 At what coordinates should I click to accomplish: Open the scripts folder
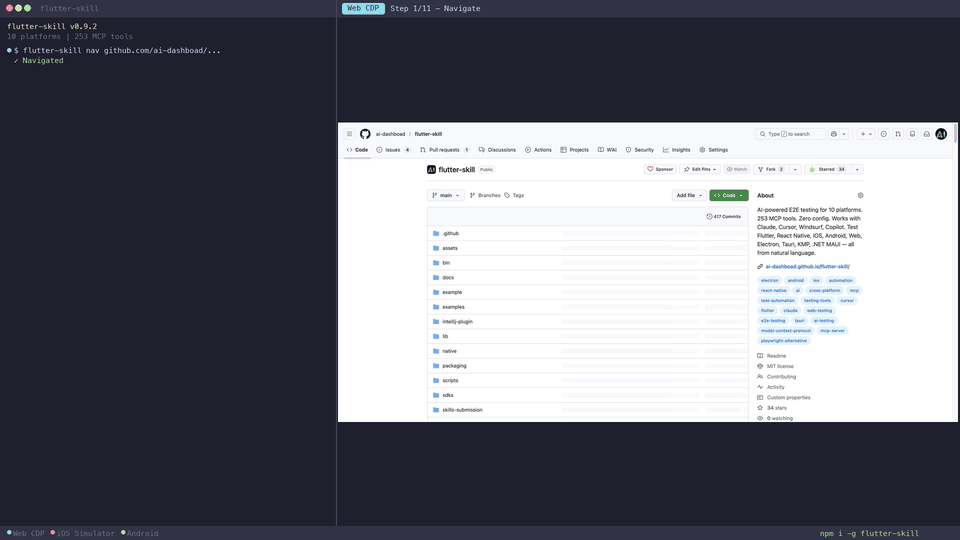click(450, 380)
